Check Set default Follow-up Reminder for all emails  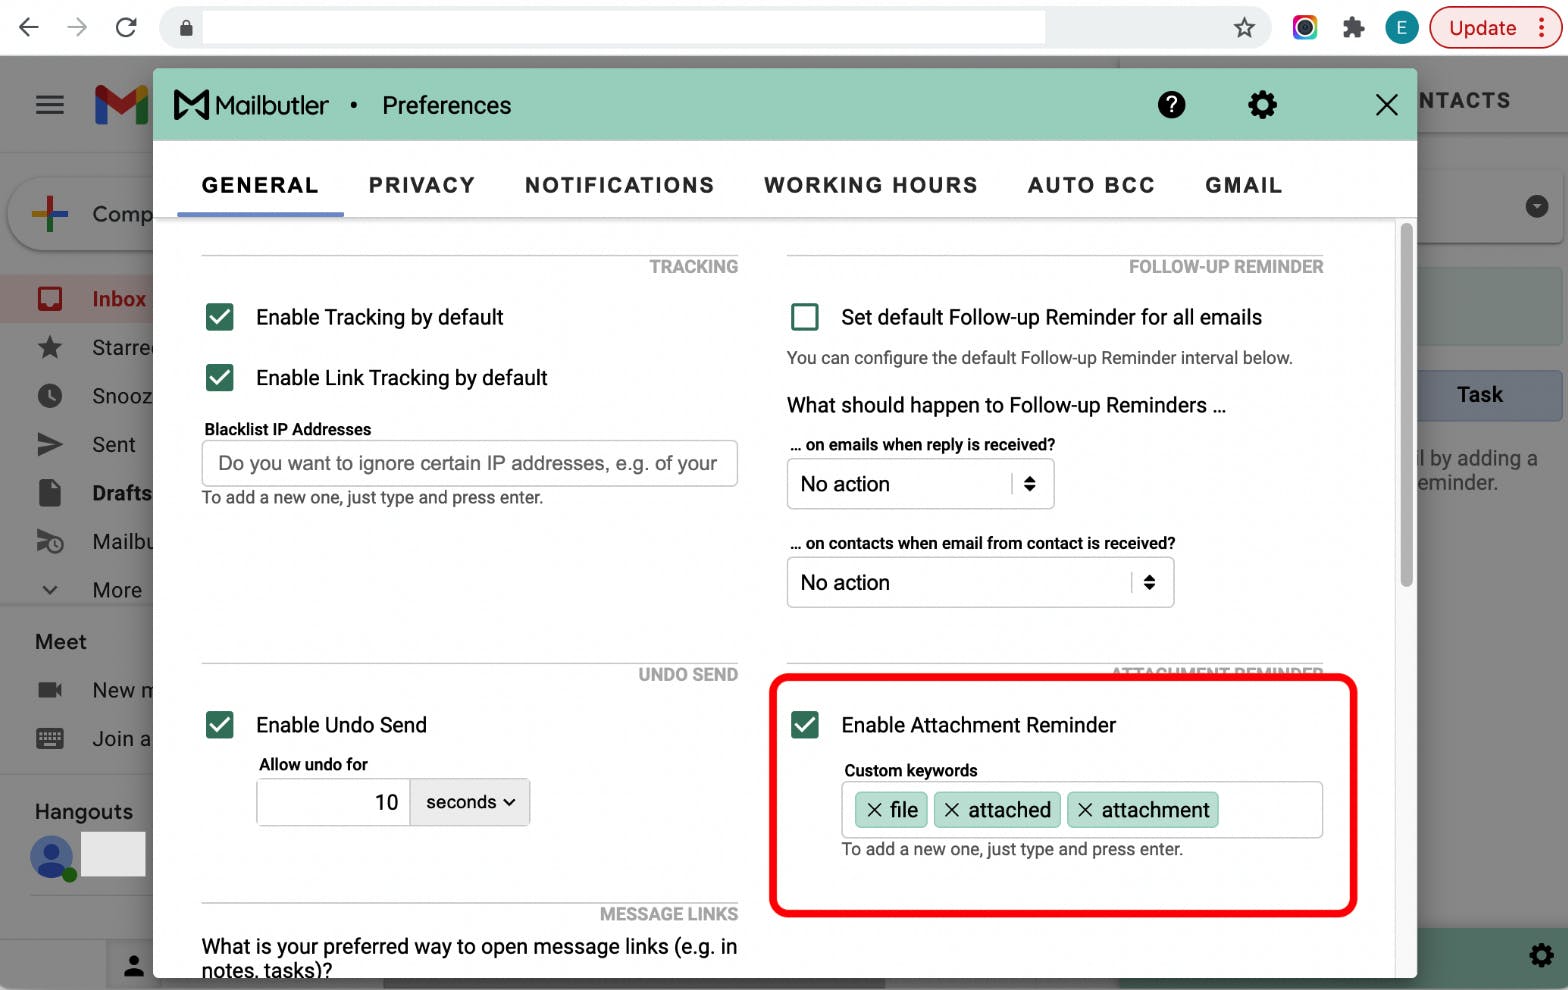pos(805,317)
